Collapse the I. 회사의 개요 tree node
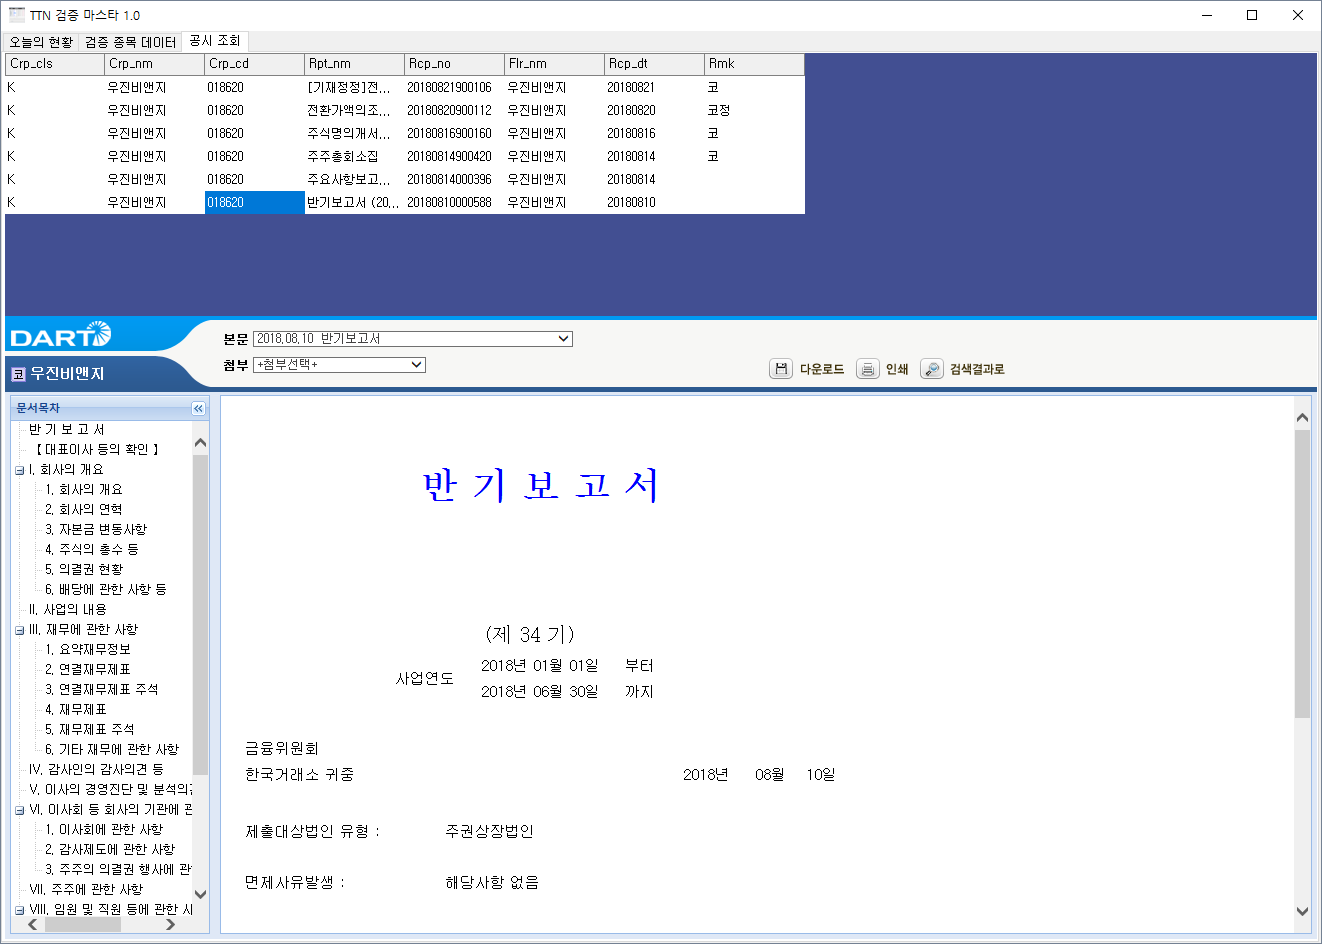This screenshot has width=1322, height=944. [19, 470]
